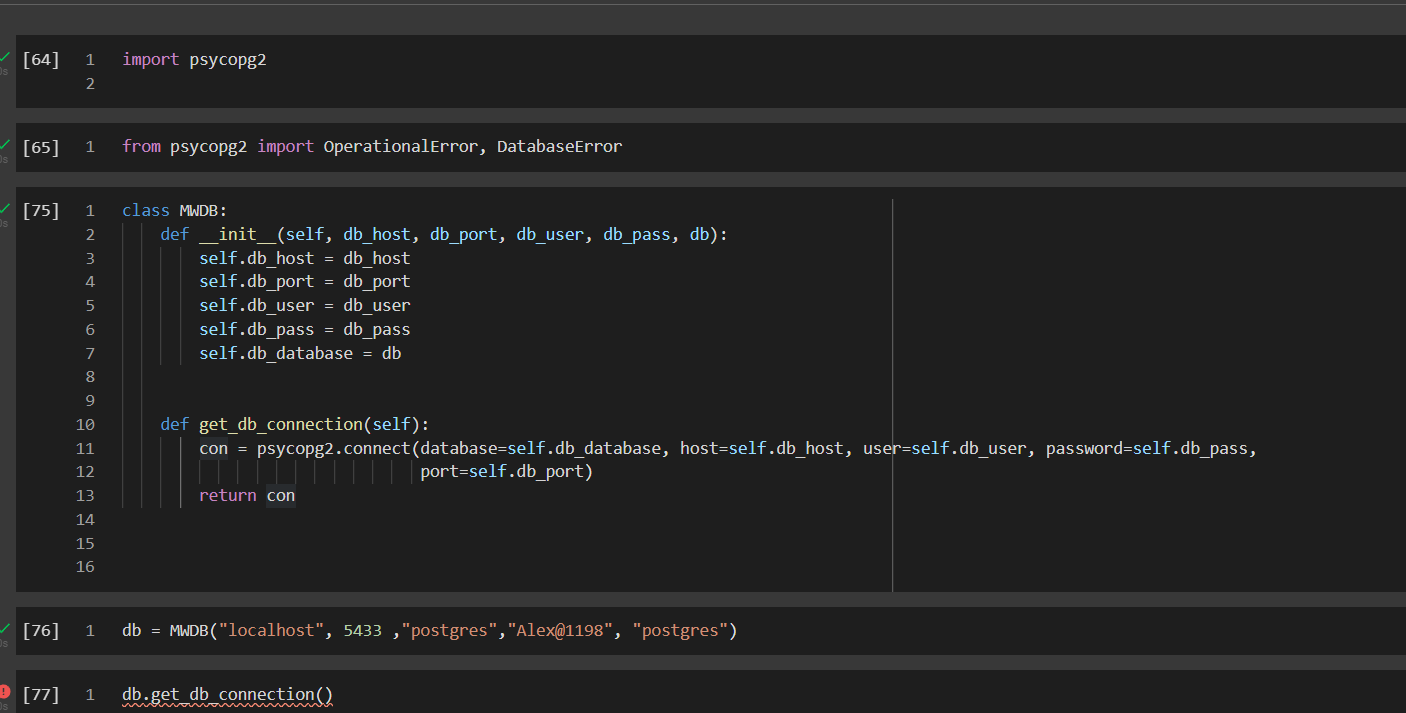Select the execution count label [64]

41,60
